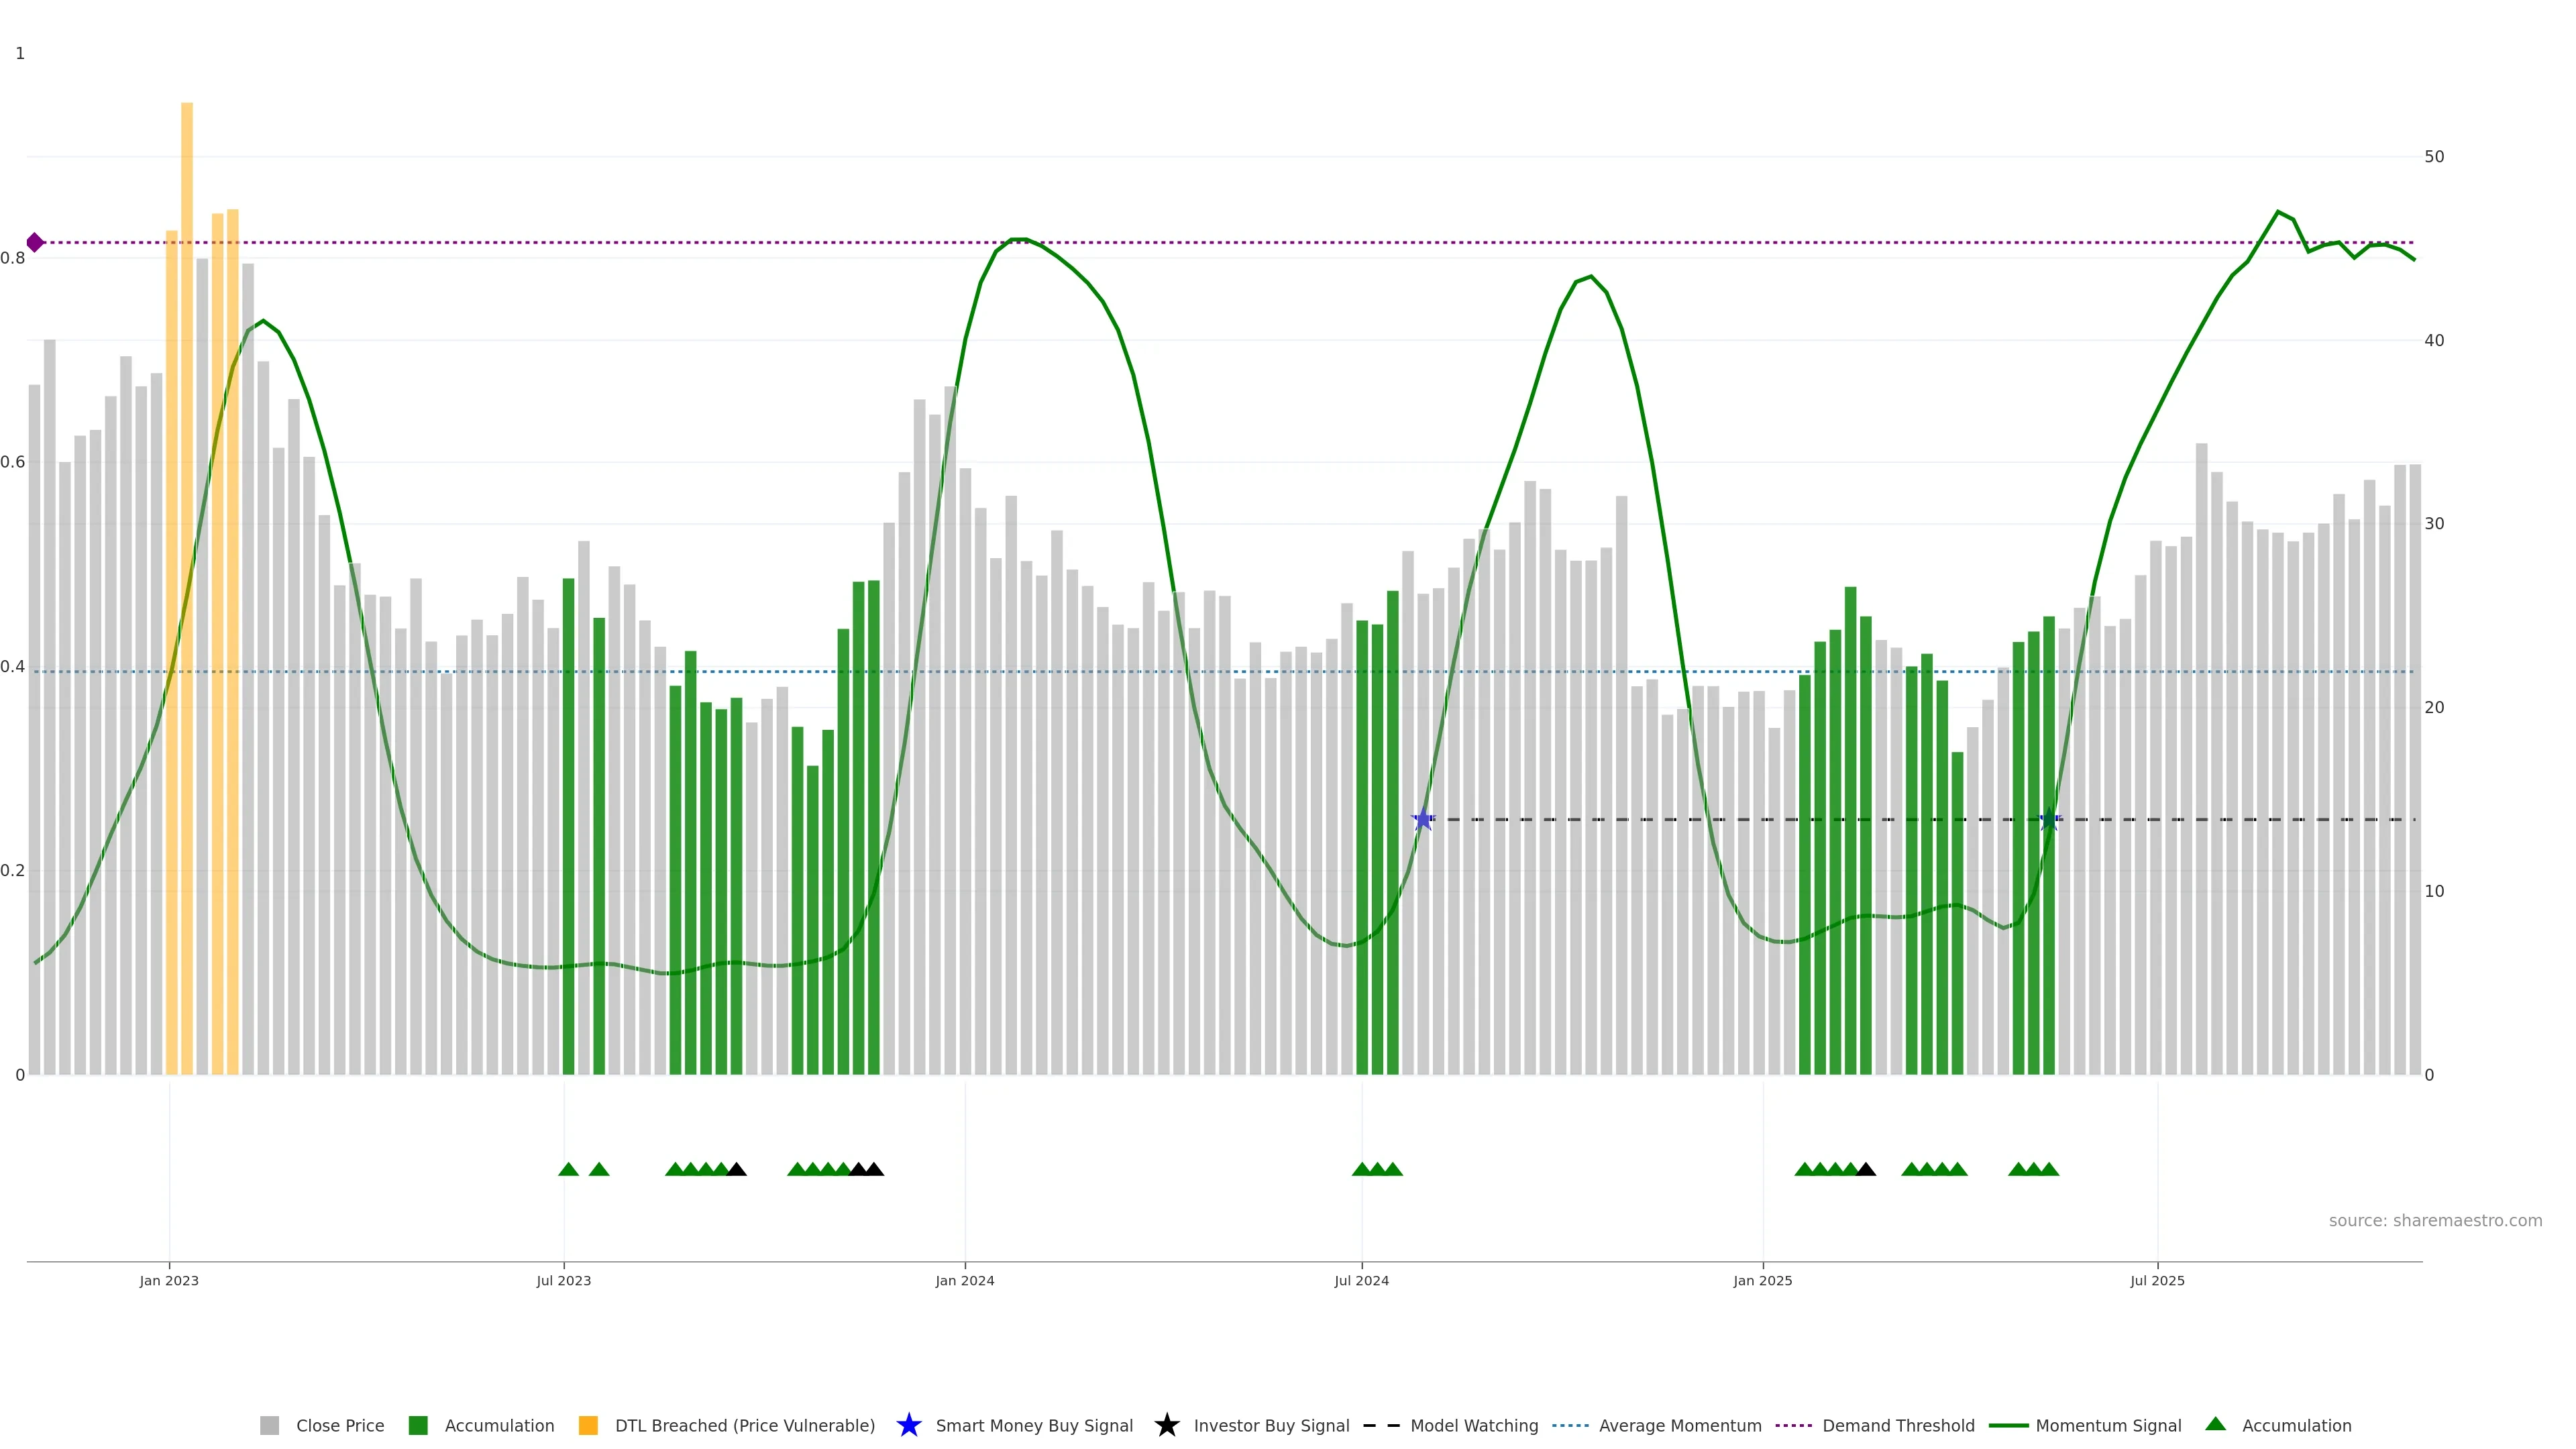Click the Jul 2025 axis label
The width and height of the screenshot is (2576, 1449).
click(x=2157, y=1281)
